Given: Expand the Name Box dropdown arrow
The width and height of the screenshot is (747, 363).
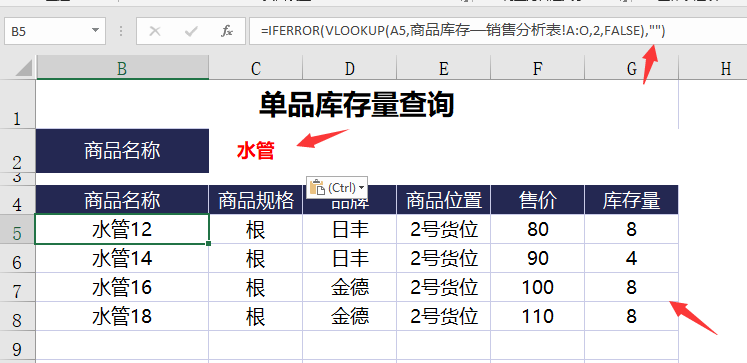Looking at the screenshot, I should click(x=95, y=31).
